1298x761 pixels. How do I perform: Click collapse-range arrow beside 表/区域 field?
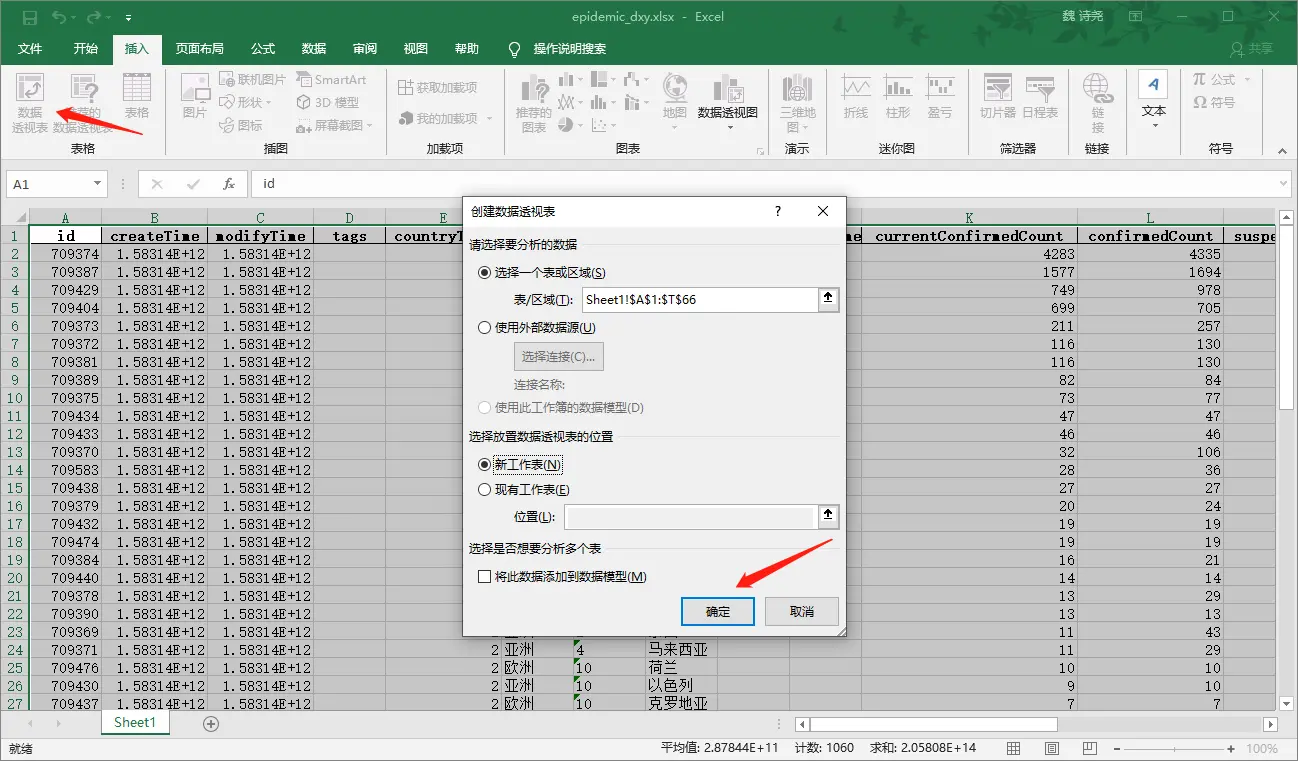(828, 299)
